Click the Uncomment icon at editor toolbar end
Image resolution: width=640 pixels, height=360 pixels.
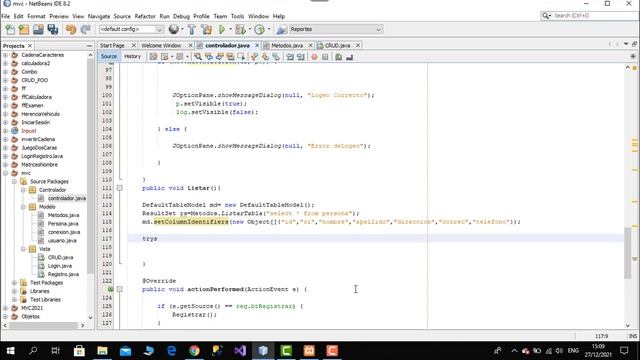point(349,57)
